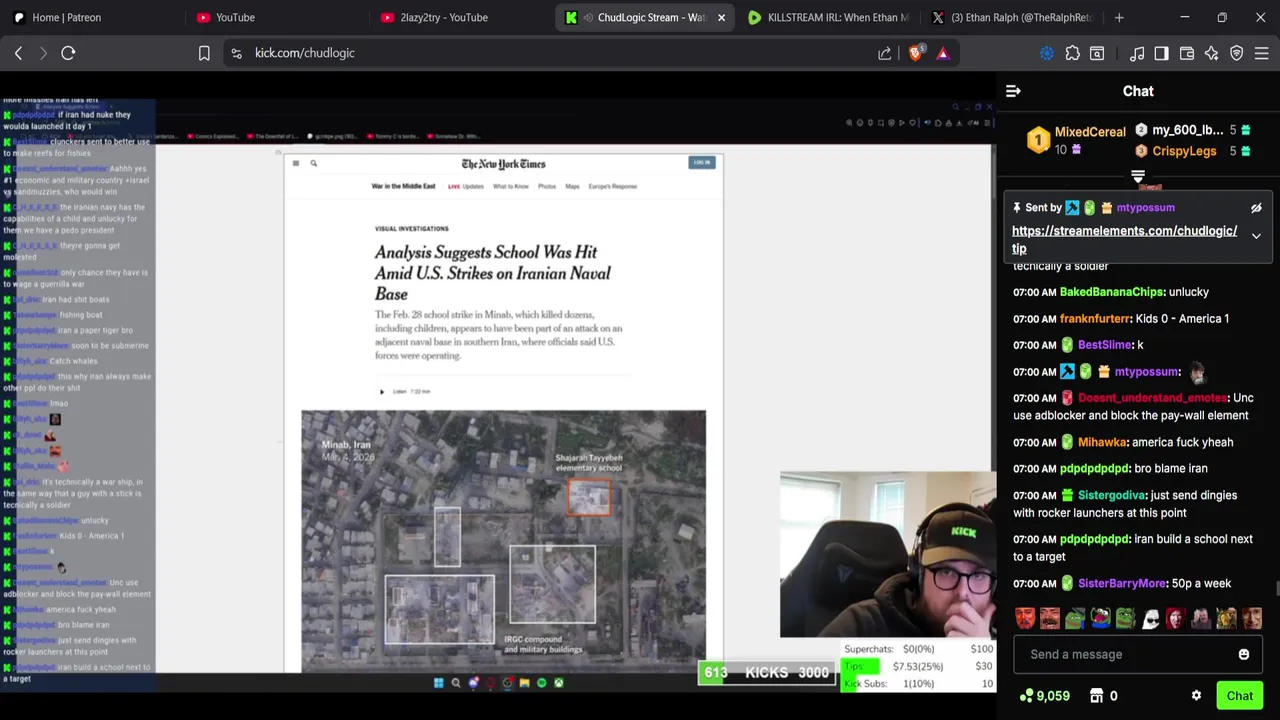Reload the Kick page
Image resolution: width=1280 pixels, height=720 pixels.
pyautogui.click(x=68, y=53)
